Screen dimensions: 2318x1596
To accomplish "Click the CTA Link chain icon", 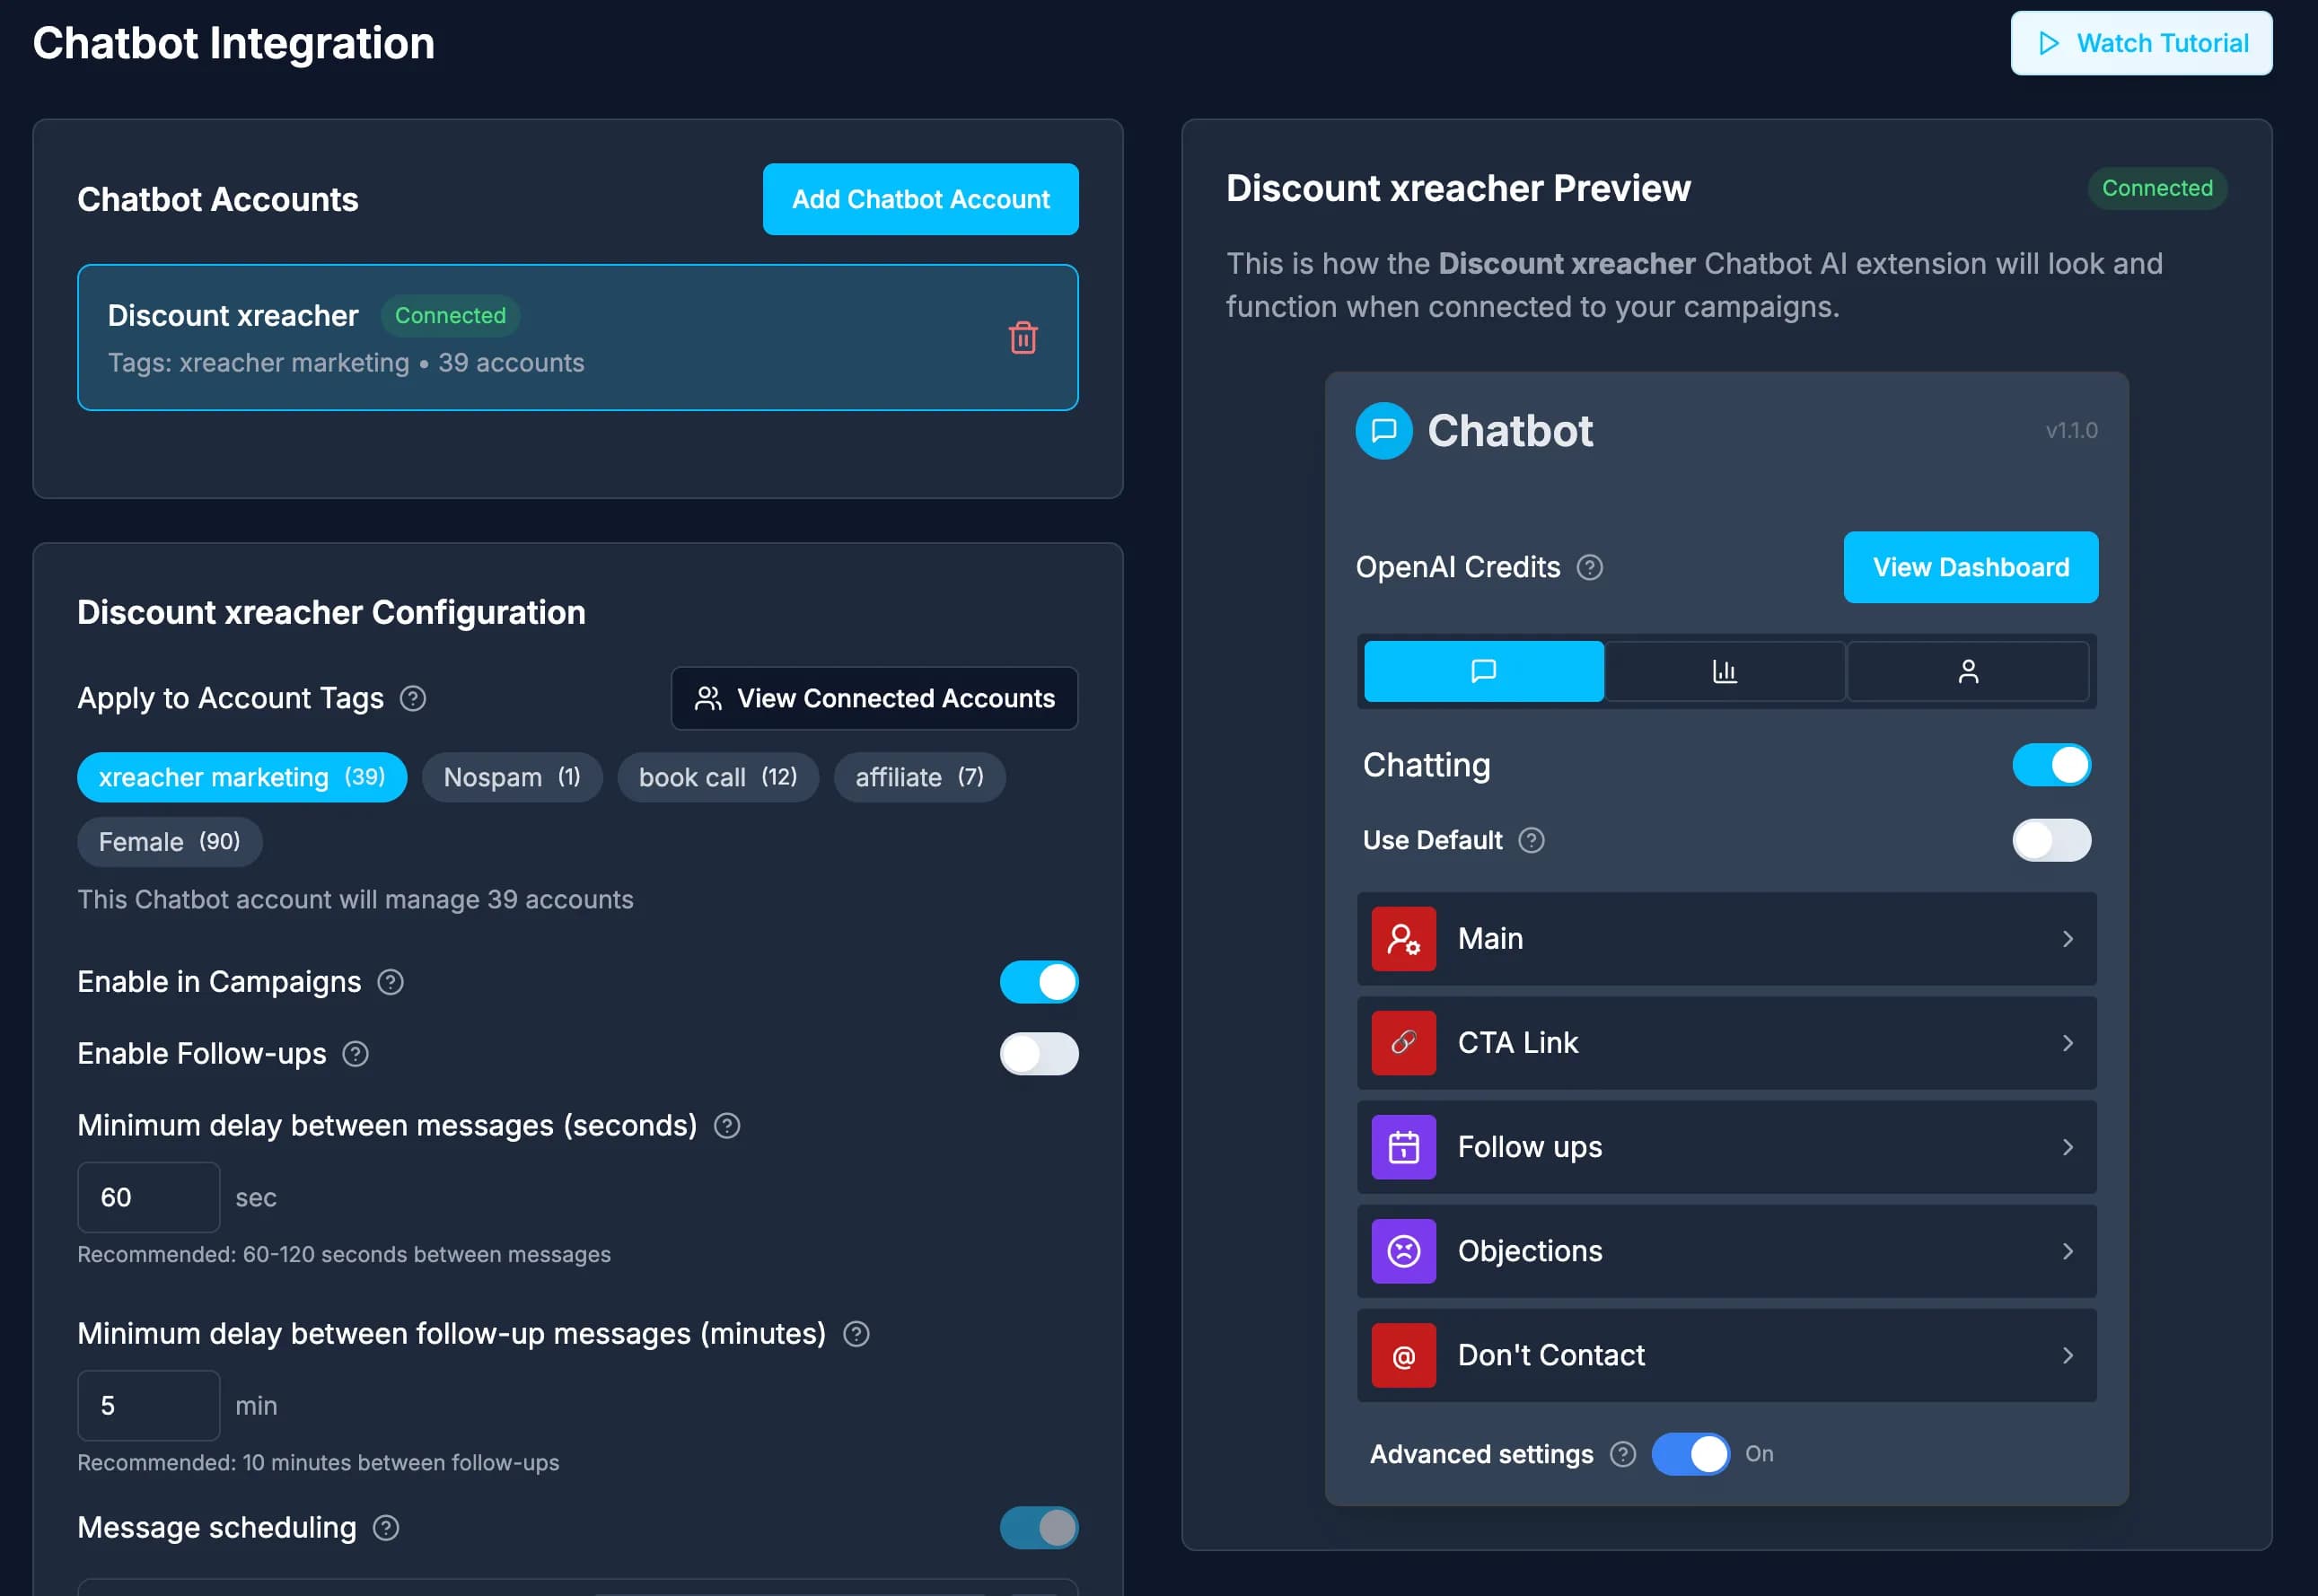I will click(1403, 1043).
